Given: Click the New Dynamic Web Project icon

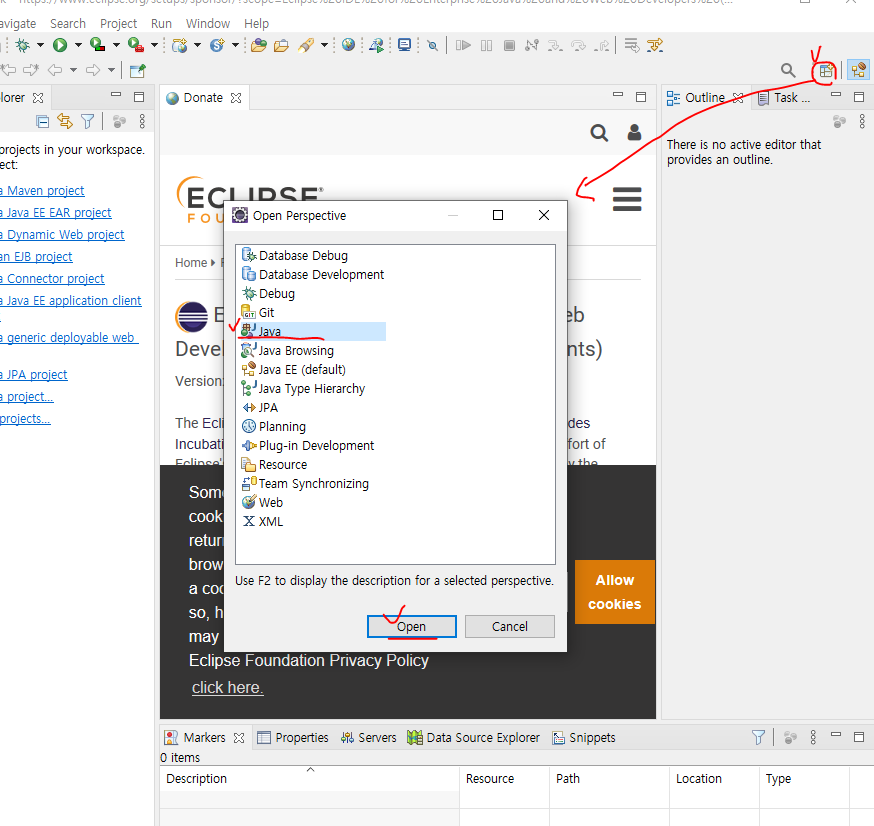Looking at the screenshot, I should (x=179, y=45).
